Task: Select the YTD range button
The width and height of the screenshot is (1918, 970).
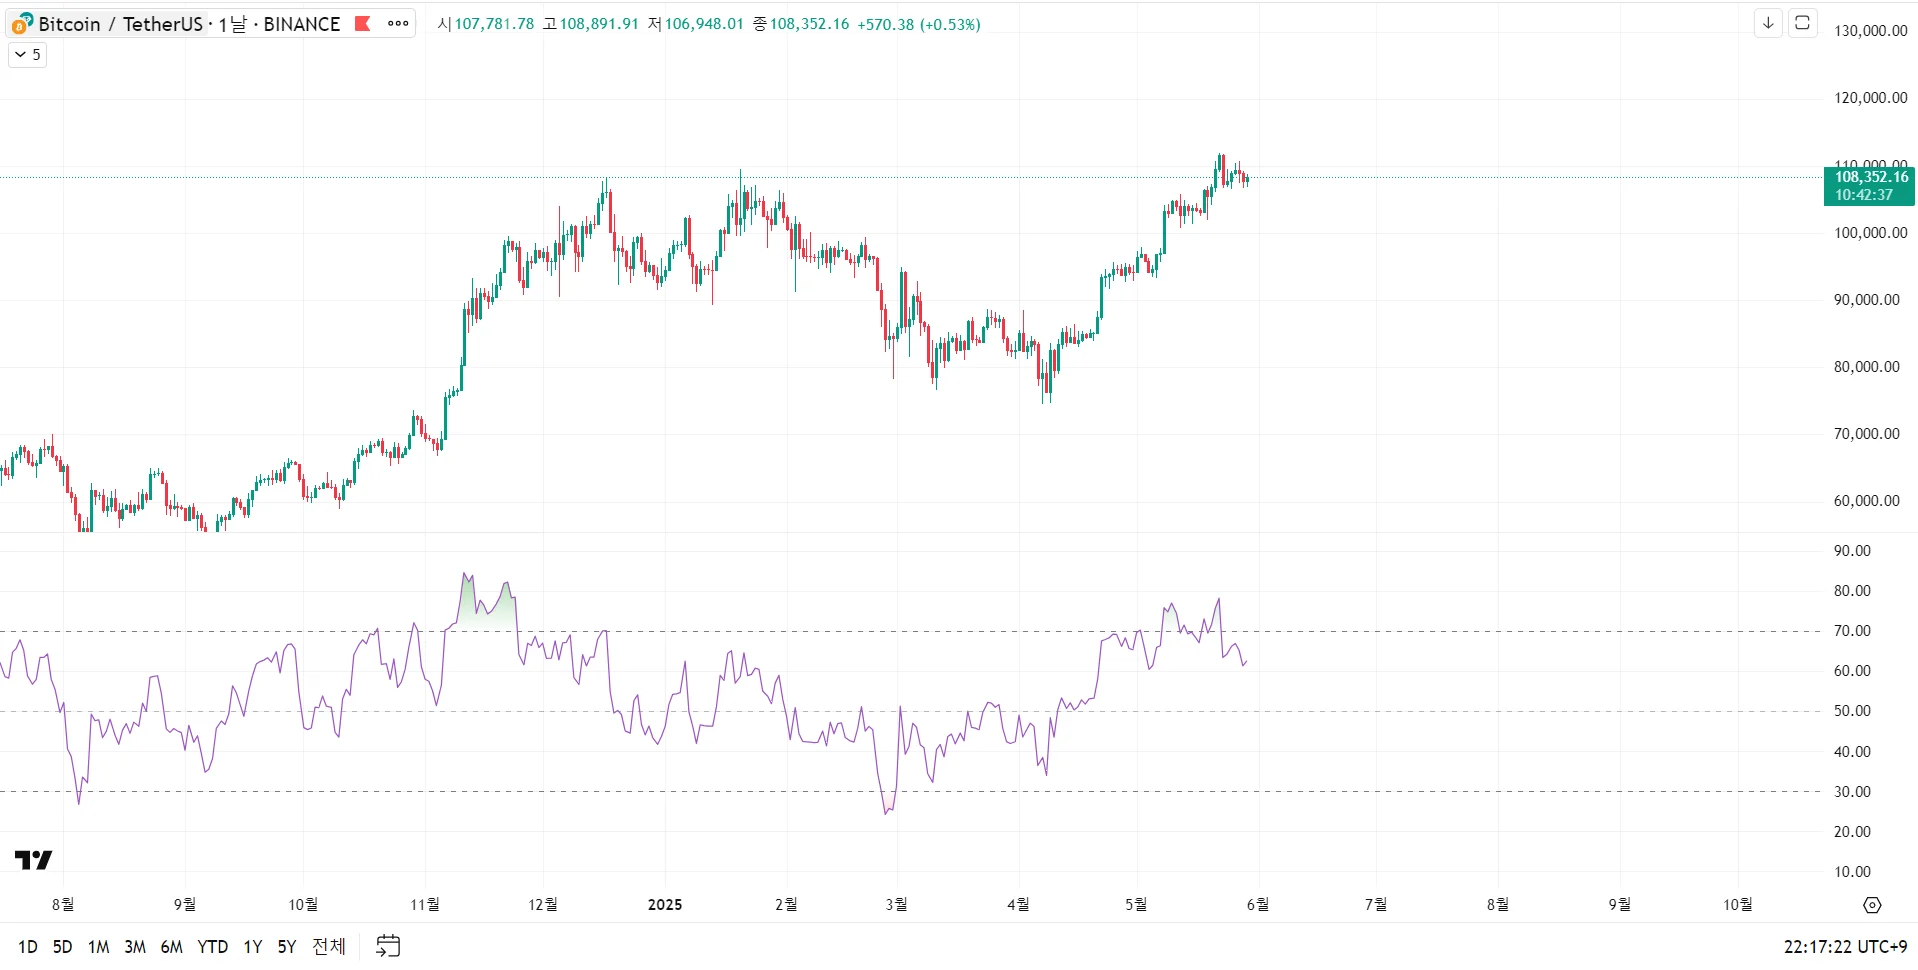Action: pos(212,946)
